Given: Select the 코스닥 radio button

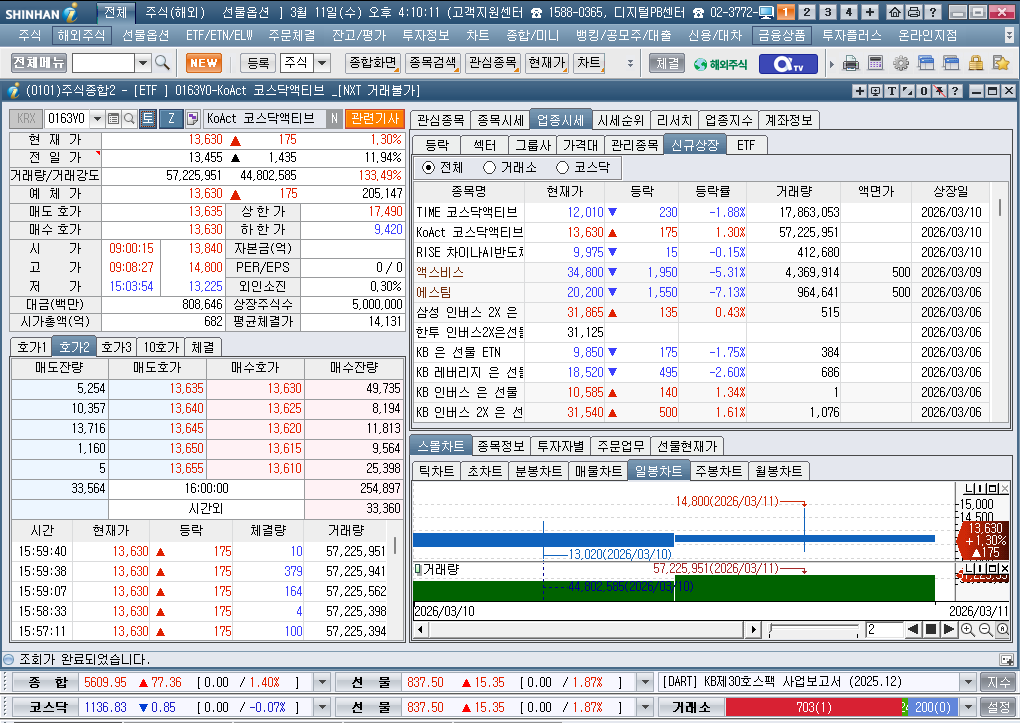Looking at the screenshot, I should point(562,168).
